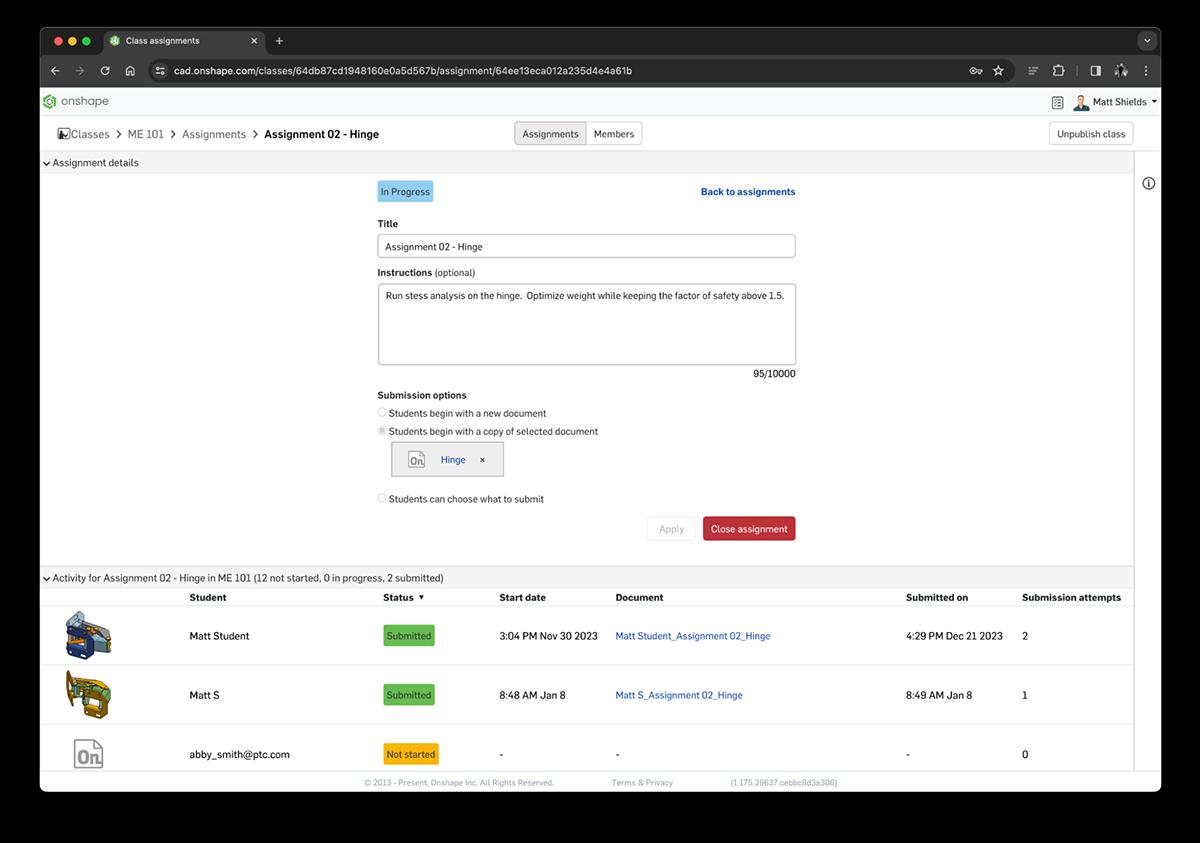Switch to the Assignments tab
This screenshot has width=1200, height=843.
pos(550,134)
